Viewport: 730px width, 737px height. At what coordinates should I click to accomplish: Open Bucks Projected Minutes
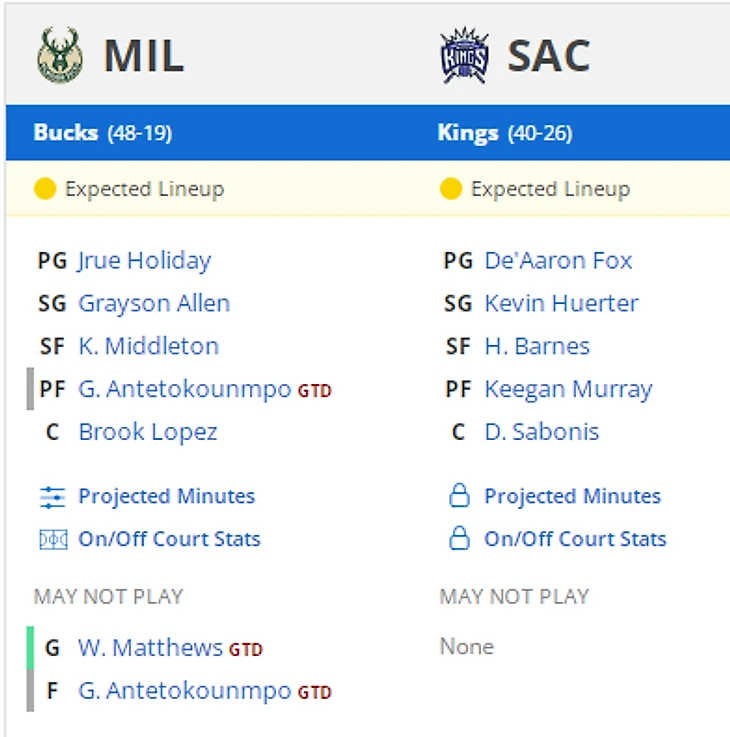[166, 496]
